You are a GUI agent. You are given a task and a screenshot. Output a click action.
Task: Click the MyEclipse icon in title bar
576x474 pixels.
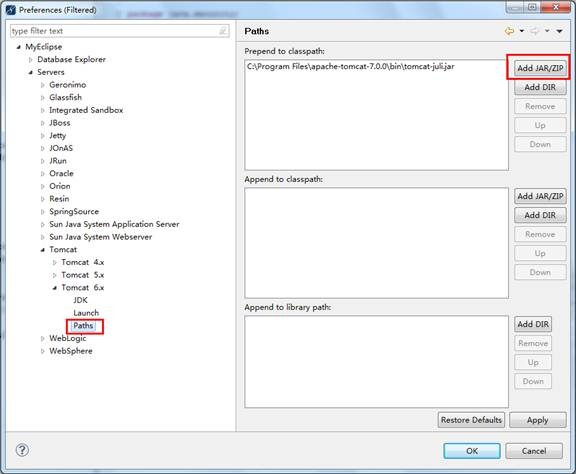pos(10,10)
